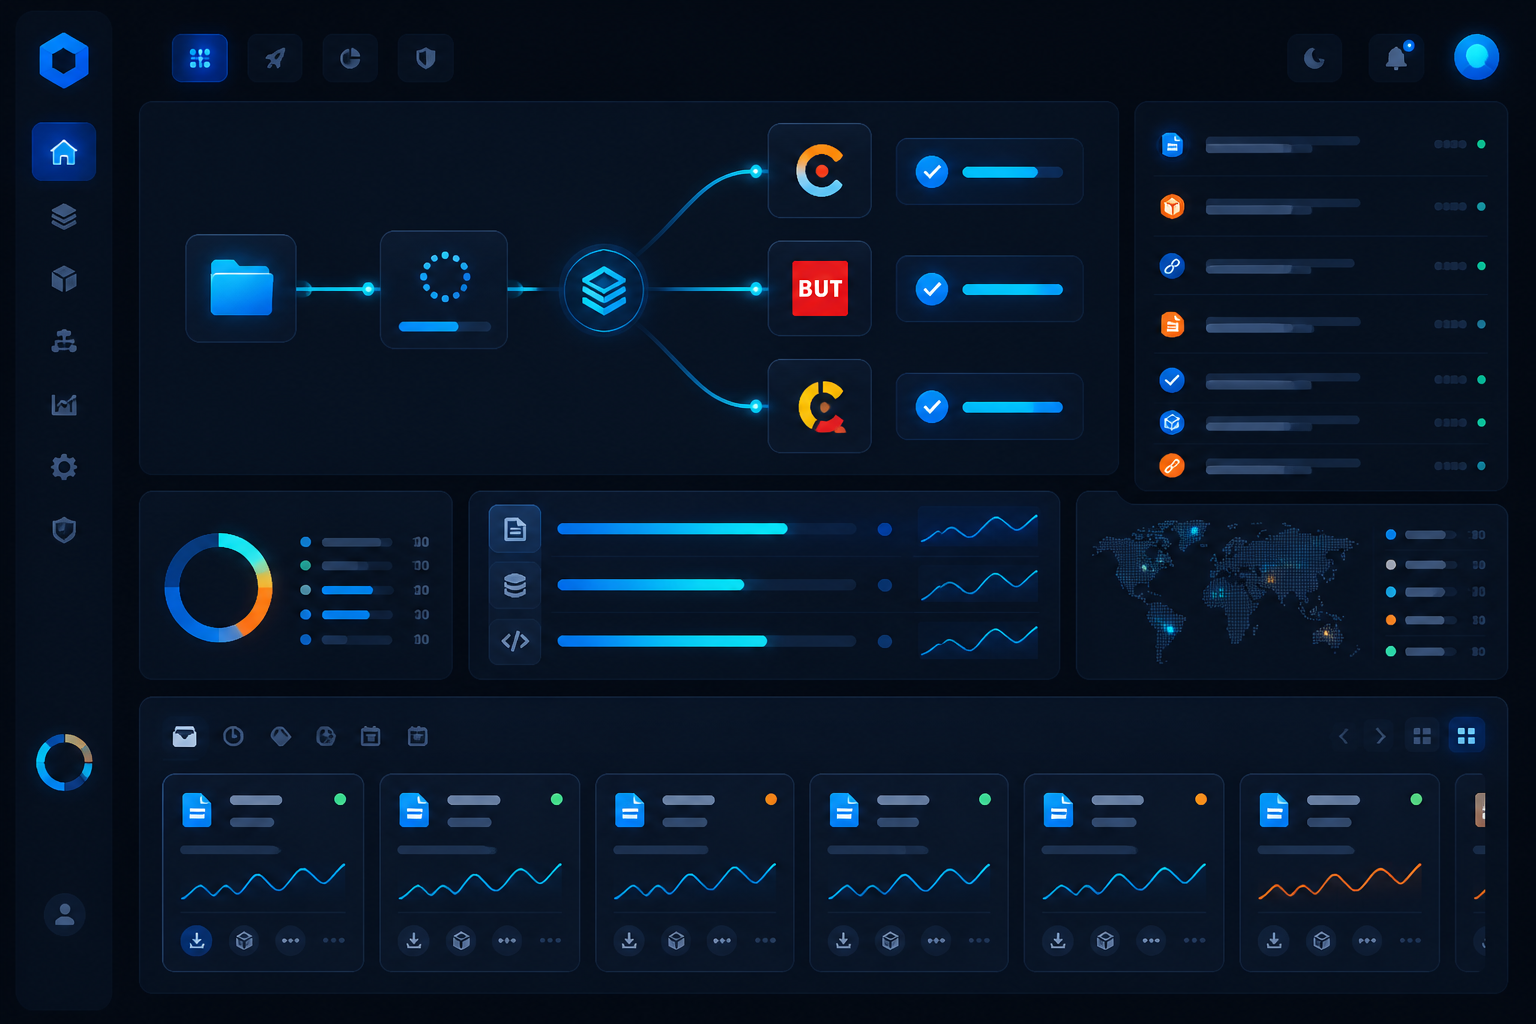Select the inbox filter tab
The height and width of the screenshot is (1024, 1536).
[184, 736]
